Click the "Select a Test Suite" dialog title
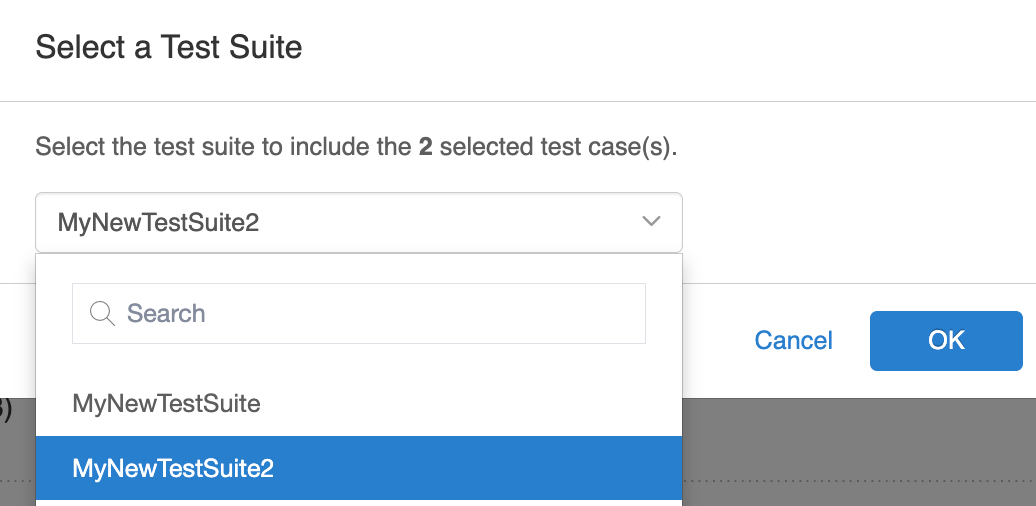This screenshot has width=1036, height=506. coord(168,47)
